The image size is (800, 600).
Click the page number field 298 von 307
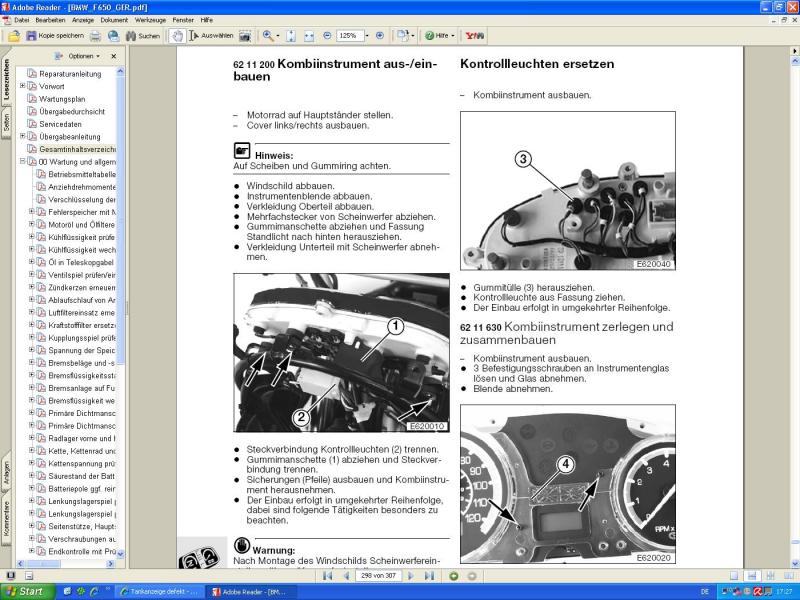pos(379,576)
